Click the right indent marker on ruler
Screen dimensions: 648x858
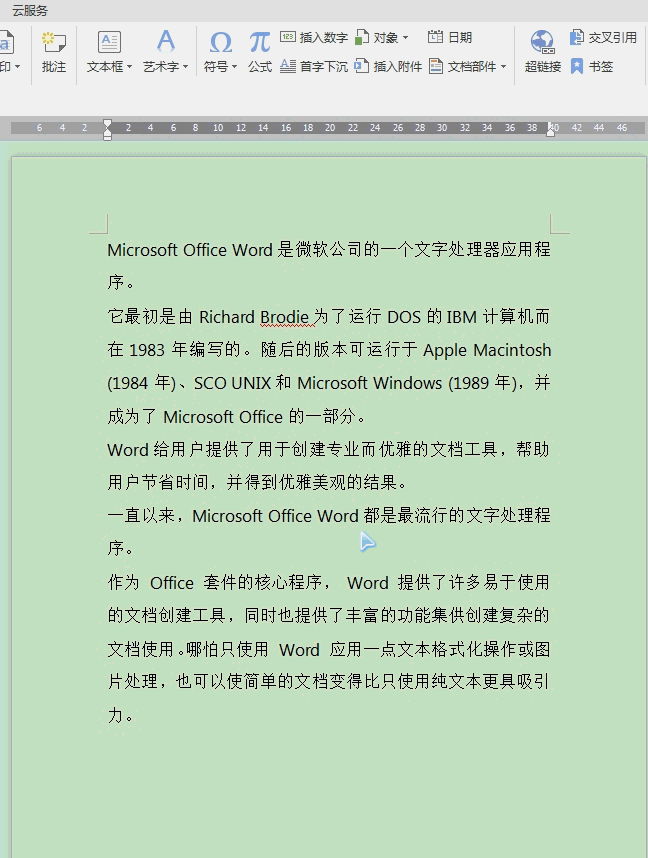pos(551,132)
